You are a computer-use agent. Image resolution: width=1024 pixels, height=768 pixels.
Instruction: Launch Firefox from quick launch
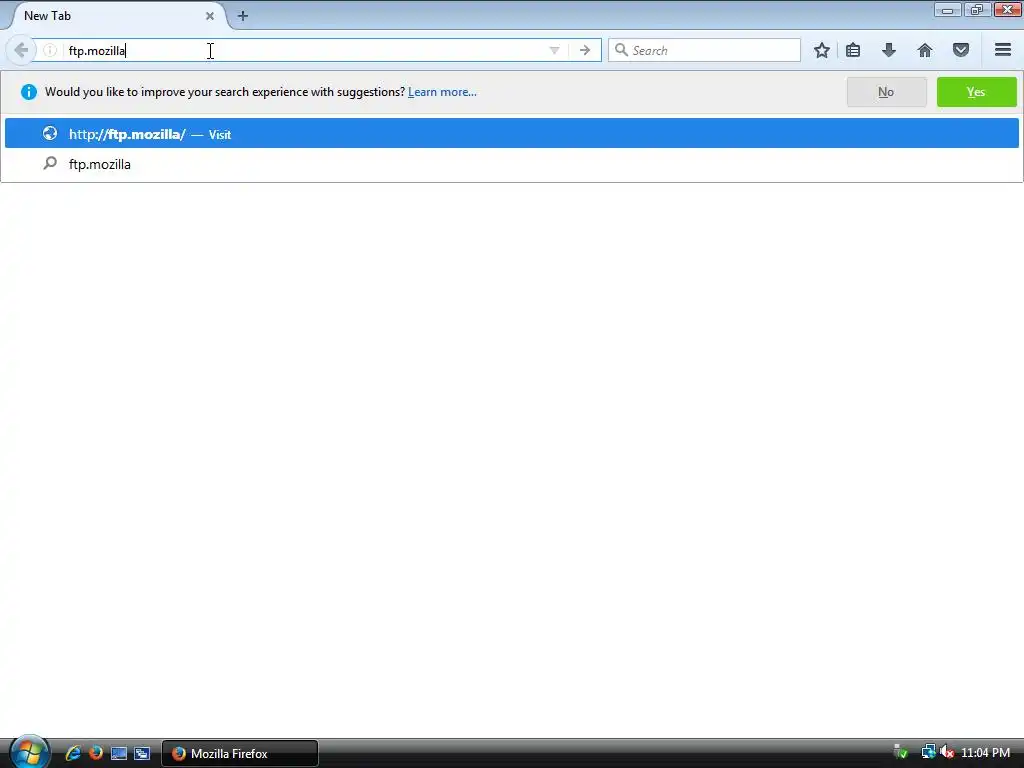click(96, 753)
